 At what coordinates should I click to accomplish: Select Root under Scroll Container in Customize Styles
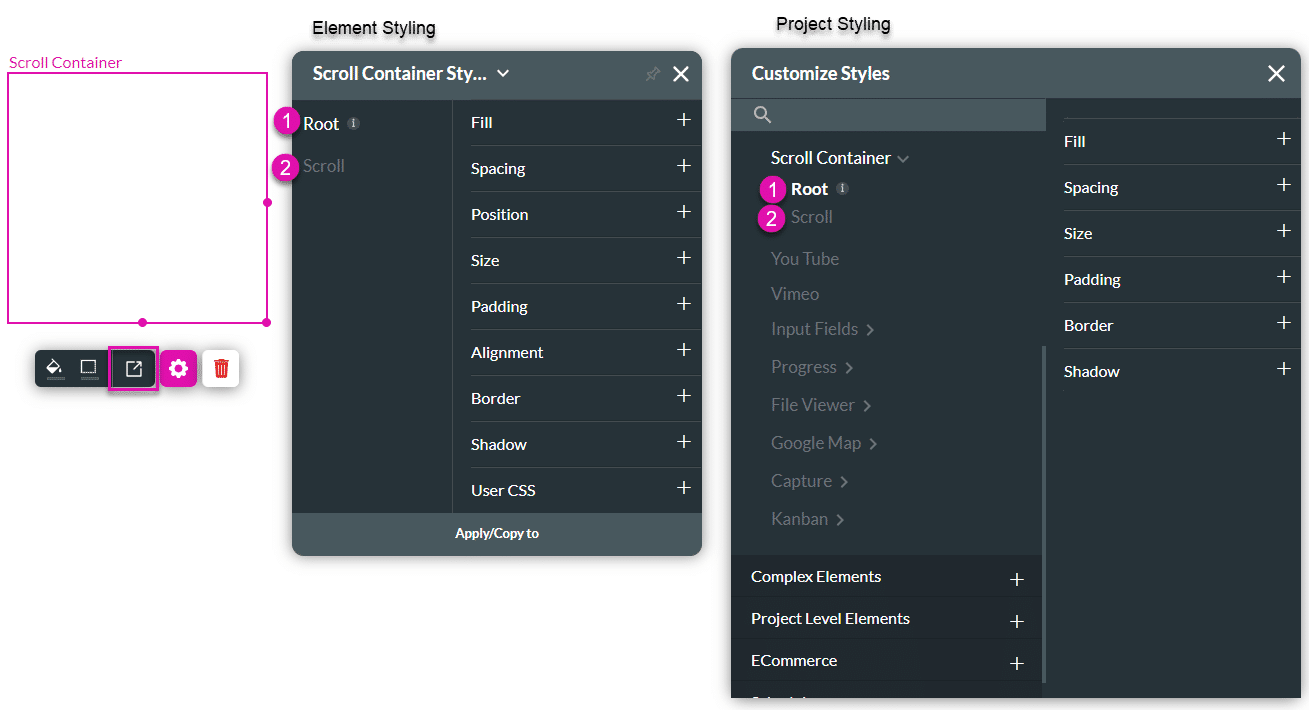pos(809,189)
